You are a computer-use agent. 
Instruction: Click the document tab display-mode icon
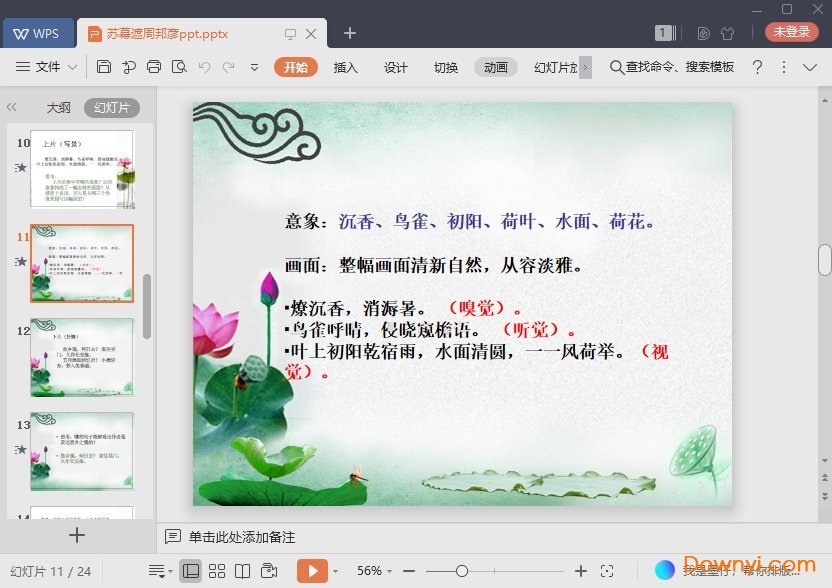pos(290,34)
